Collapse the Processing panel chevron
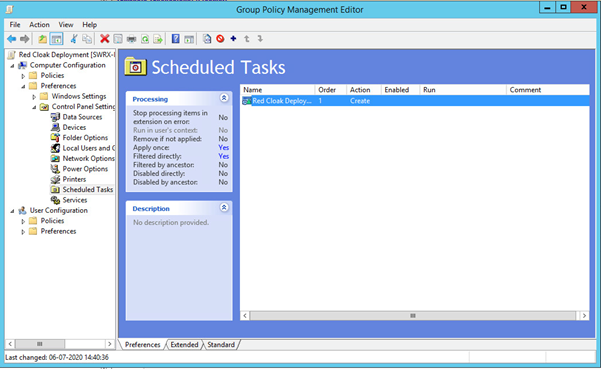Viewport: 601px width, 369px height. 224,98
